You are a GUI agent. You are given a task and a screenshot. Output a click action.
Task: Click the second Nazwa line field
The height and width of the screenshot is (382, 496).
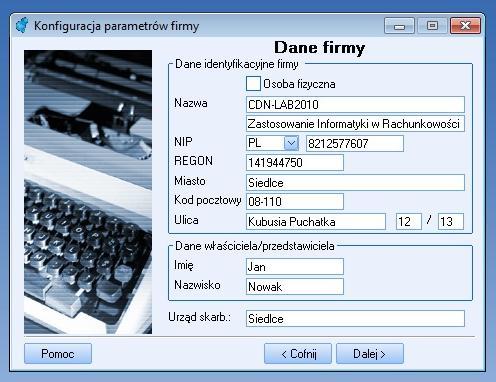(355, 124)
